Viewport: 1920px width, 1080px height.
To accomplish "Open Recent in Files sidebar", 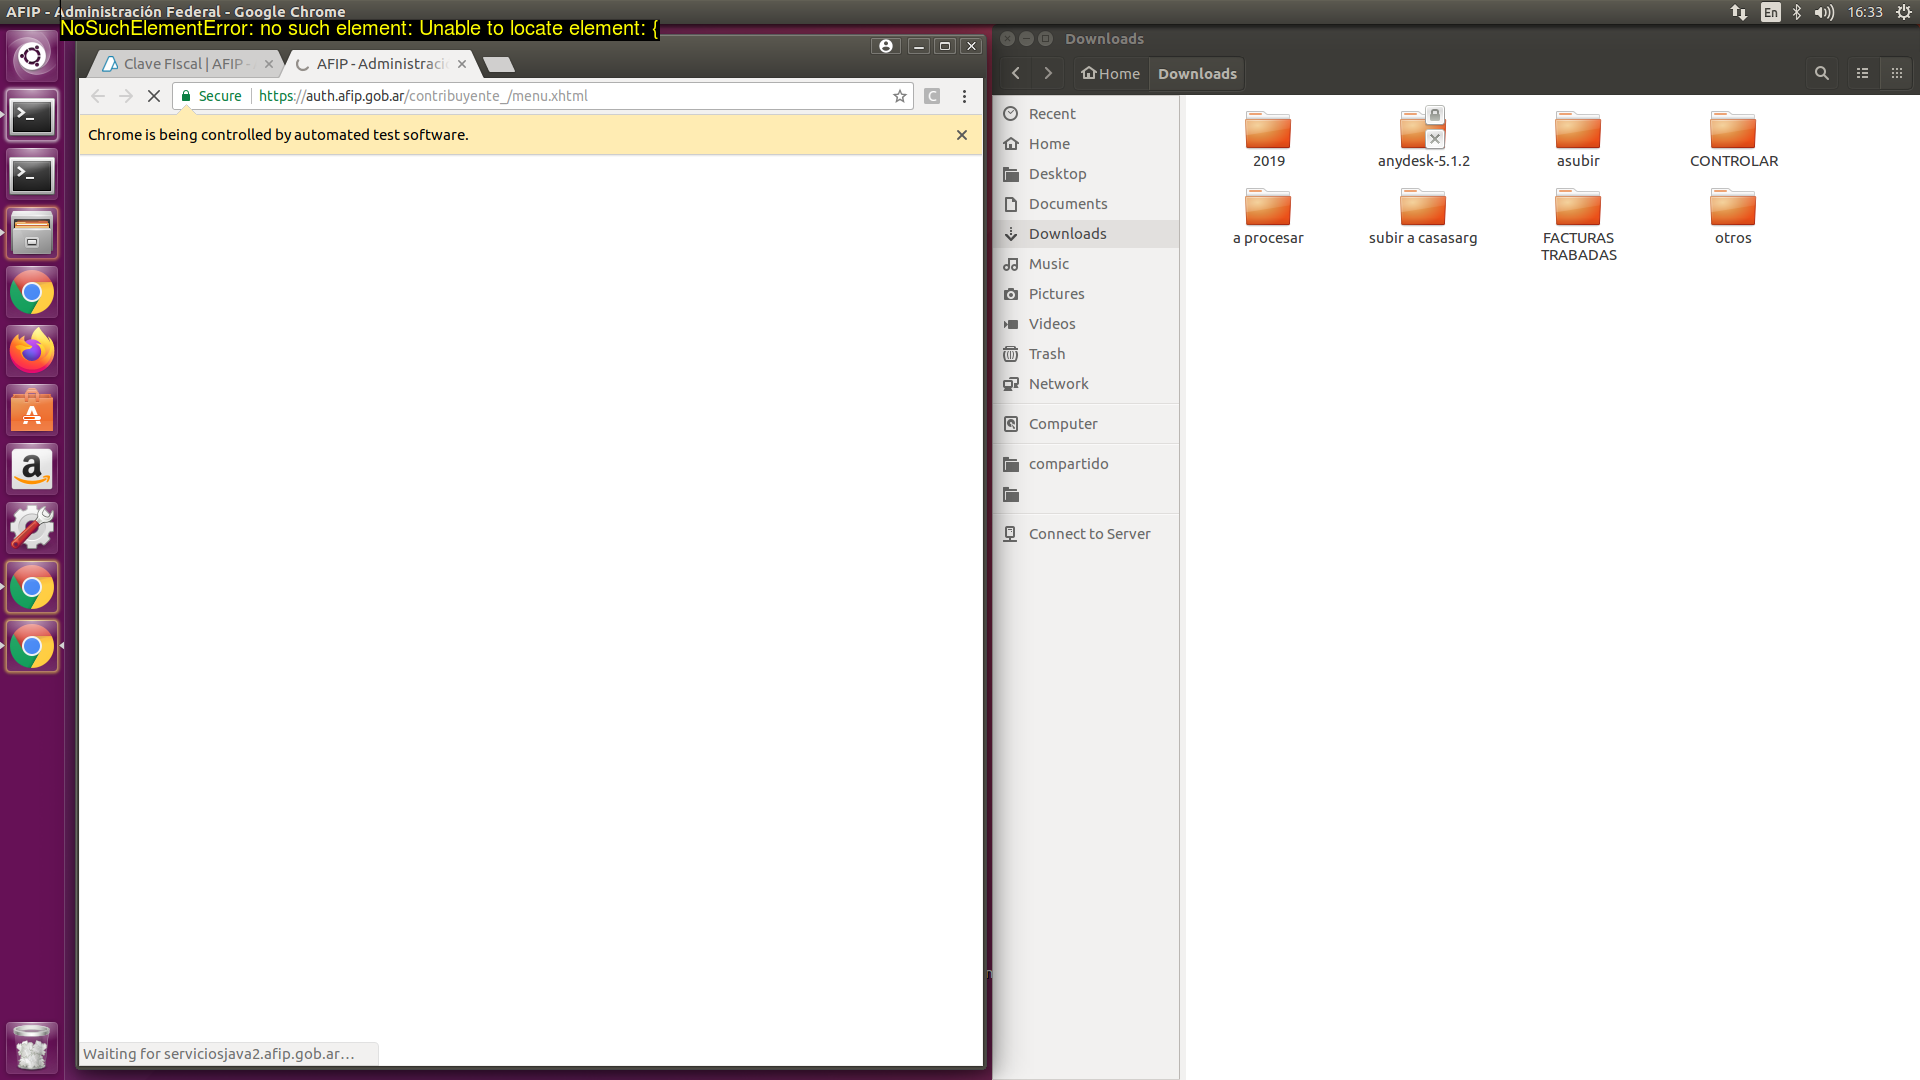I will (1088, 114).
